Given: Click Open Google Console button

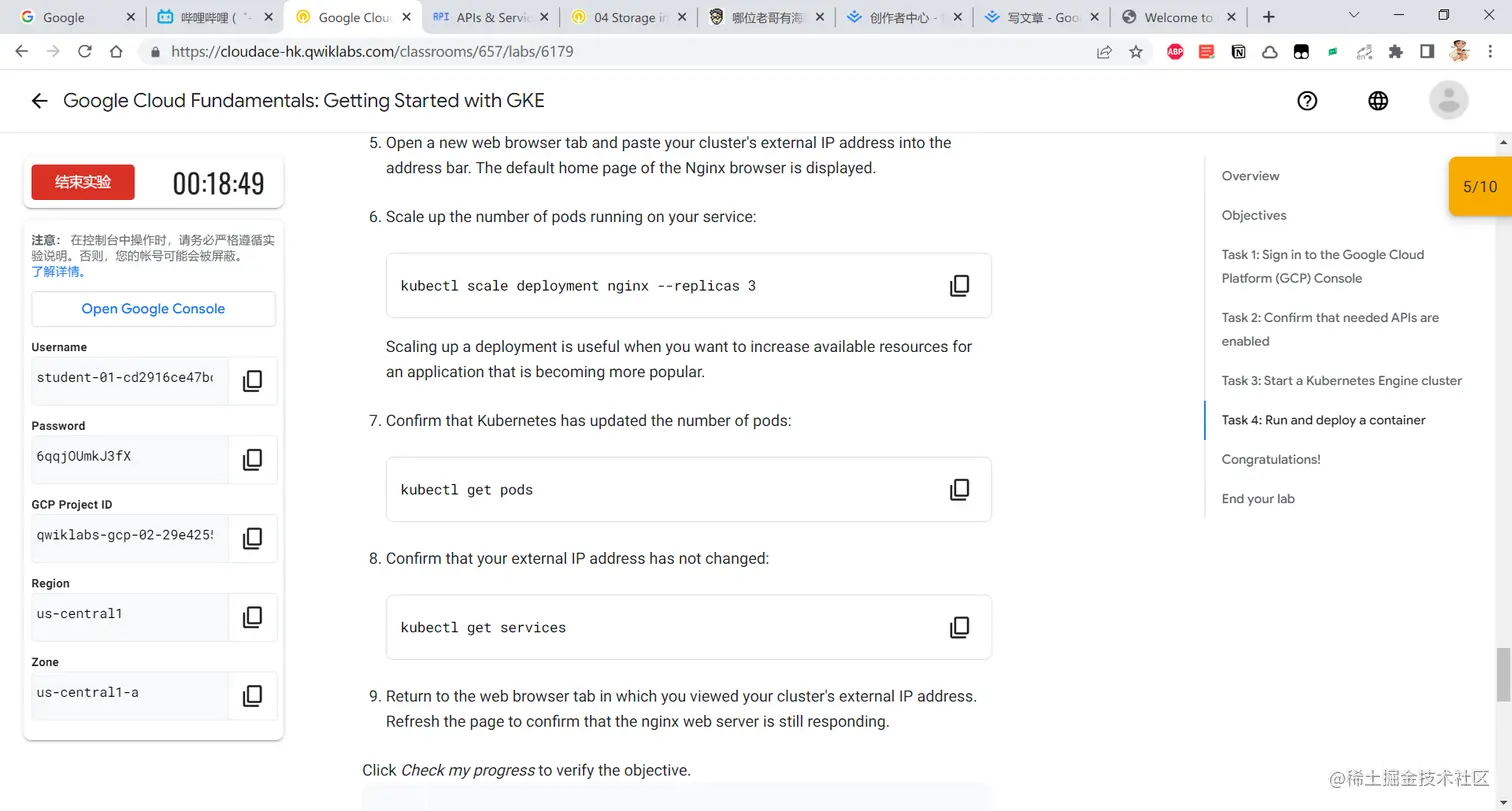Looking at the screenshot, I should click(x=153, y=309).
